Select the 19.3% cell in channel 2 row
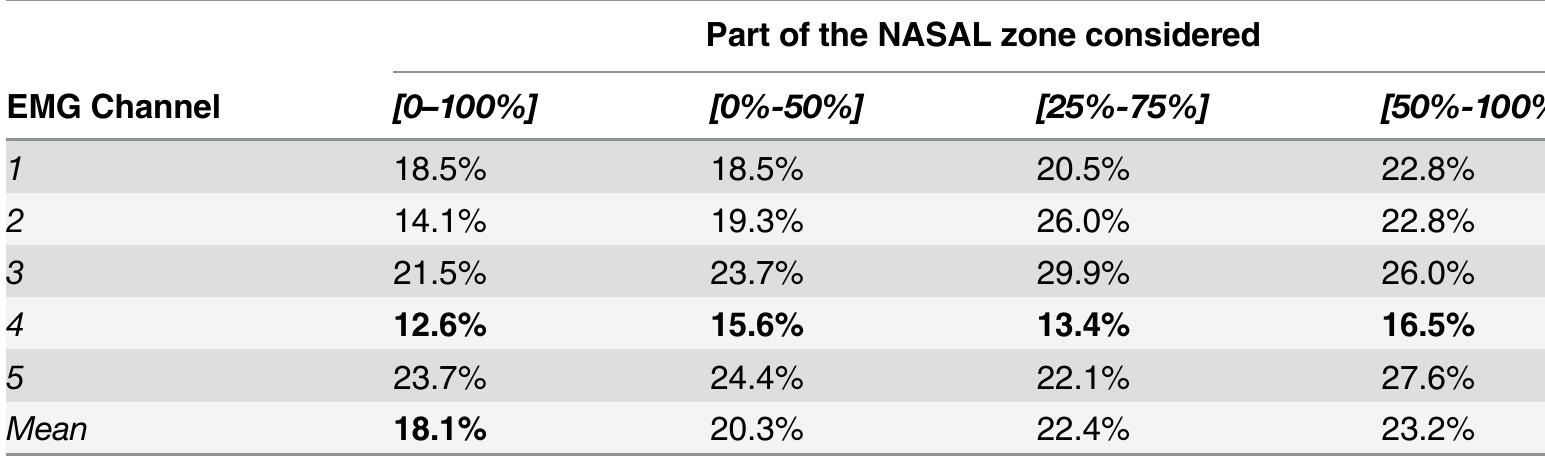The image size is (1545, 471). tap(756, 220)
